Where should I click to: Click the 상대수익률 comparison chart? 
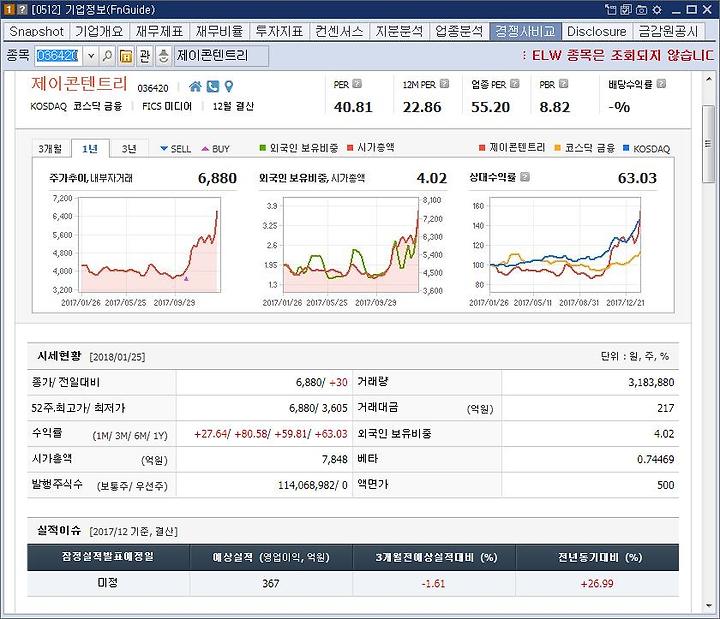tap(565, 245)
